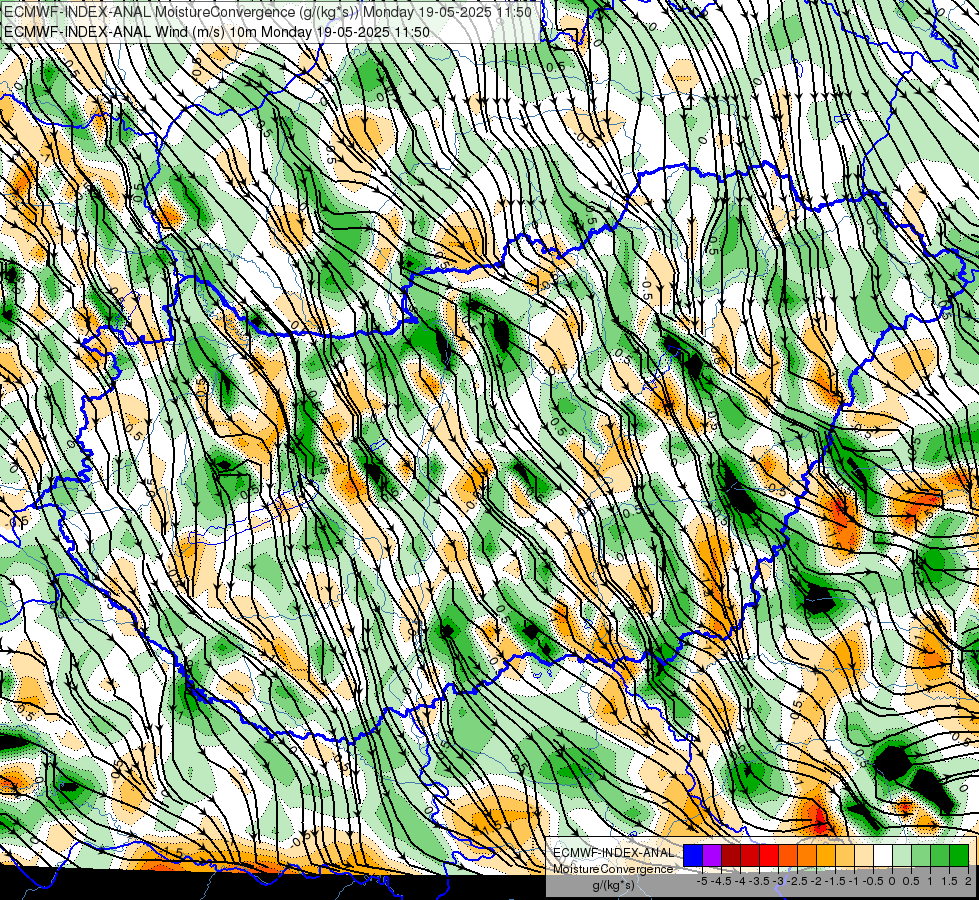Click the blue legend swatch left of -5
The height and width of the screenshot is (900, 979).
coord(693,855)
